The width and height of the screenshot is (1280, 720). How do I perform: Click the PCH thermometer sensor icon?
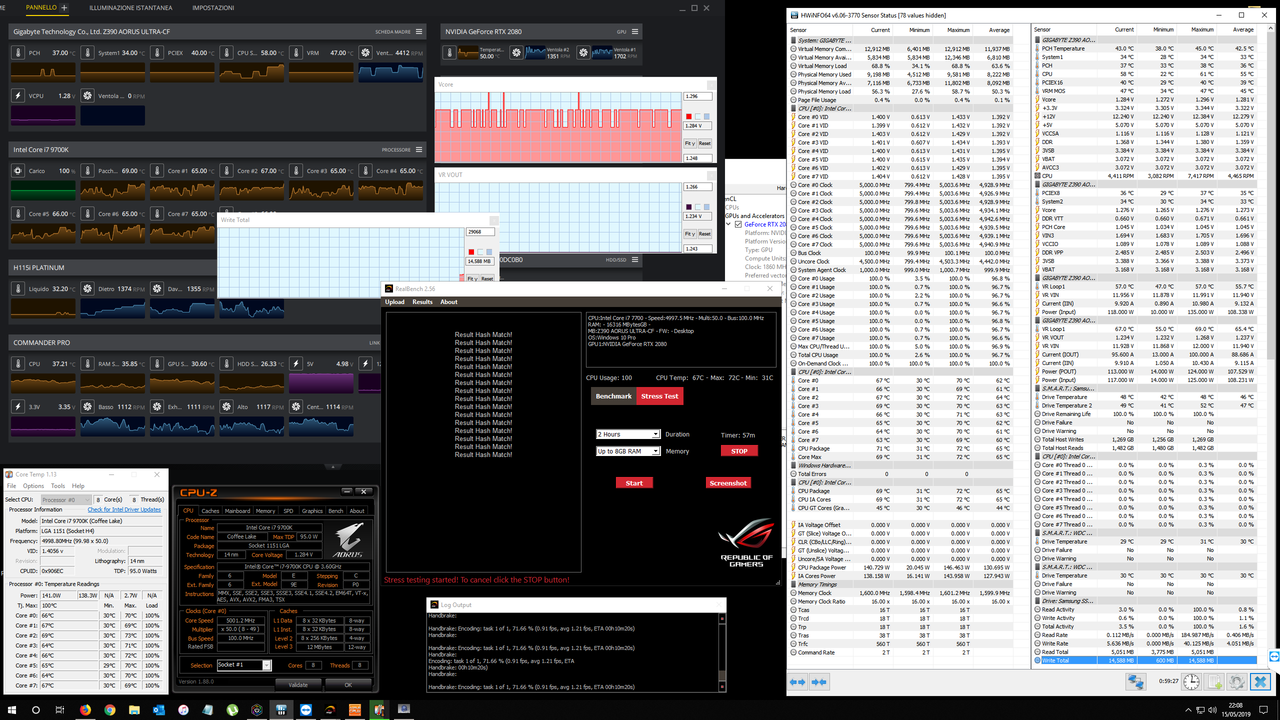(x=18, y=52)
